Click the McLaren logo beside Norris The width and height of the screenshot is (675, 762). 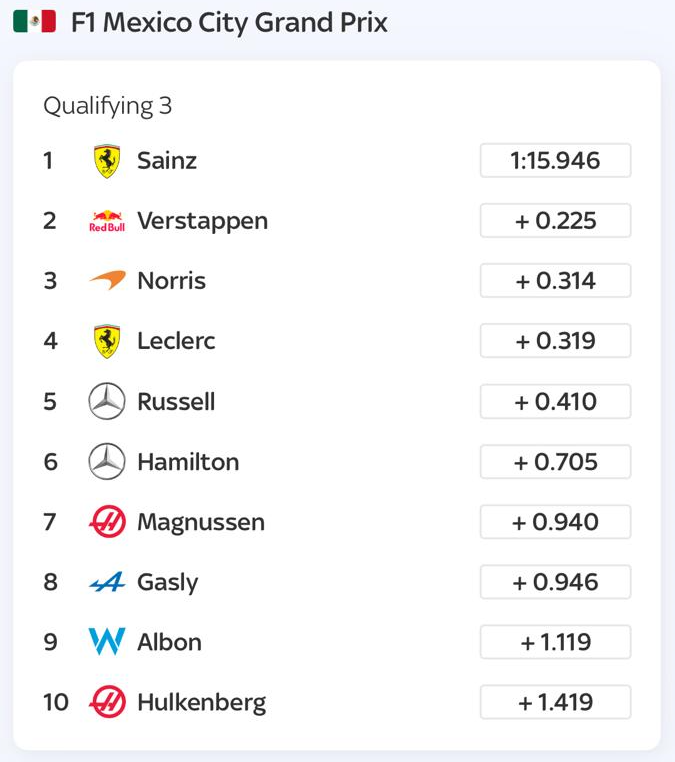(107, 281)
